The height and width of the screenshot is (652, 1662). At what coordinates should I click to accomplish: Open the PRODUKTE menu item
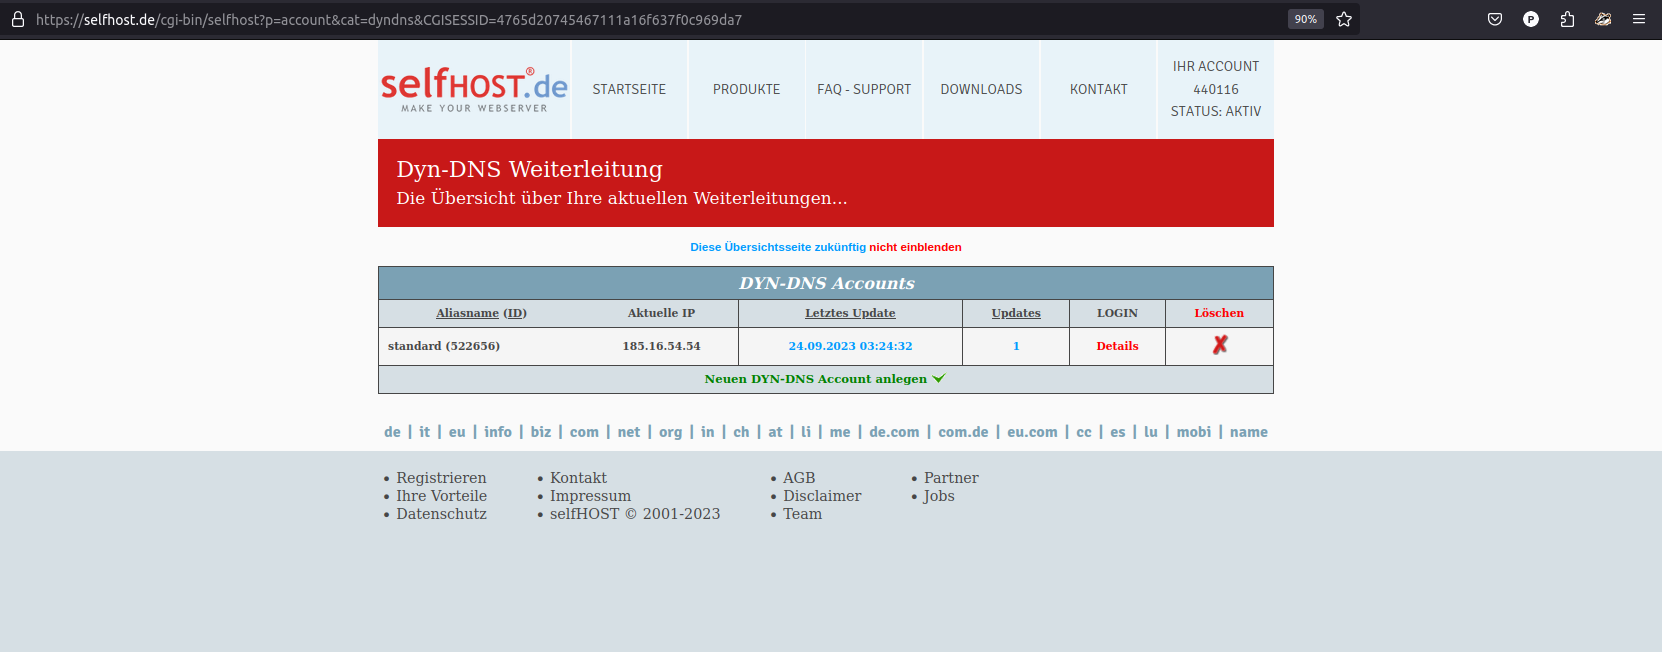pyautogui.click(x=746, y=89)
